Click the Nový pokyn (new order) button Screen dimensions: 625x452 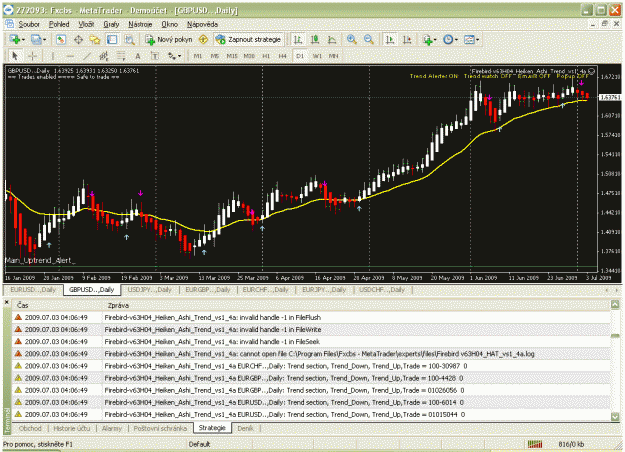(169, 39)
